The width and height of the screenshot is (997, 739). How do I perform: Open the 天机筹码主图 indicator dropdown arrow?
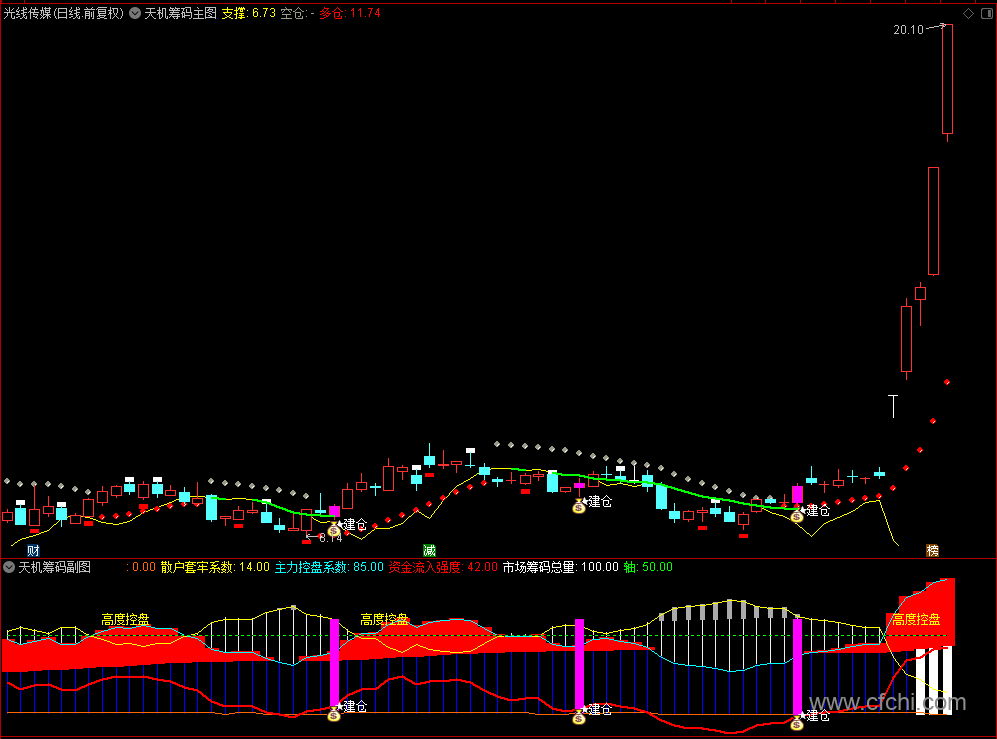[x=135, y=13]
